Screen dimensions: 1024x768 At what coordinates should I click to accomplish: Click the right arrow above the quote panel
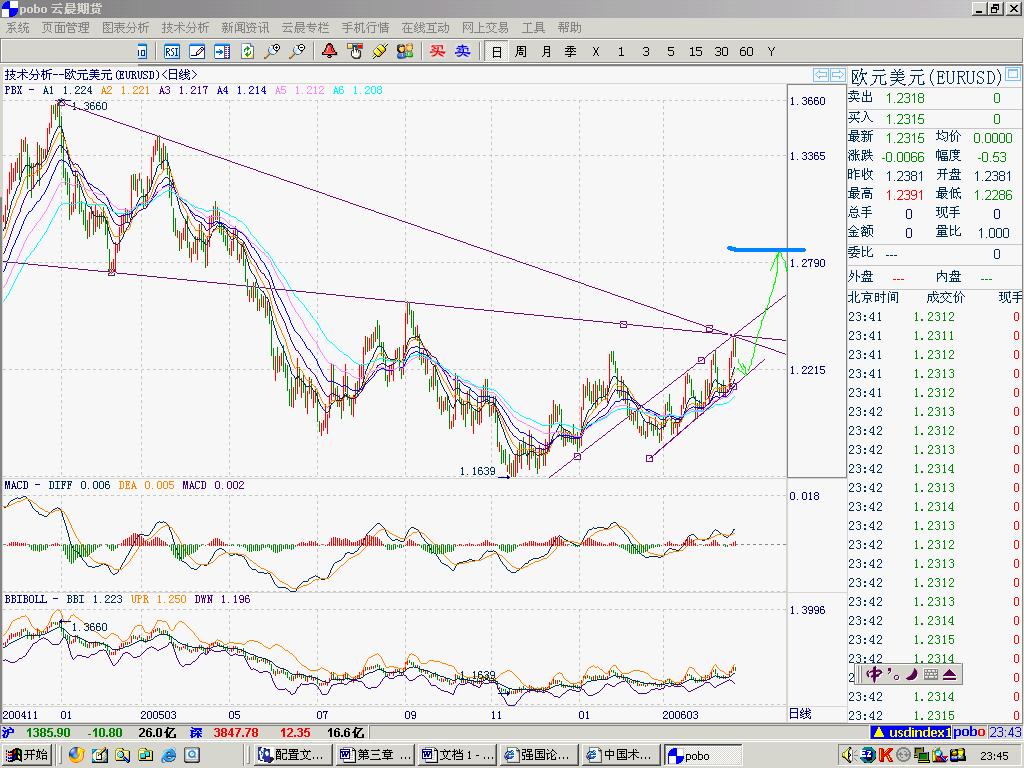pyautogui.click(x=837, y=75)
